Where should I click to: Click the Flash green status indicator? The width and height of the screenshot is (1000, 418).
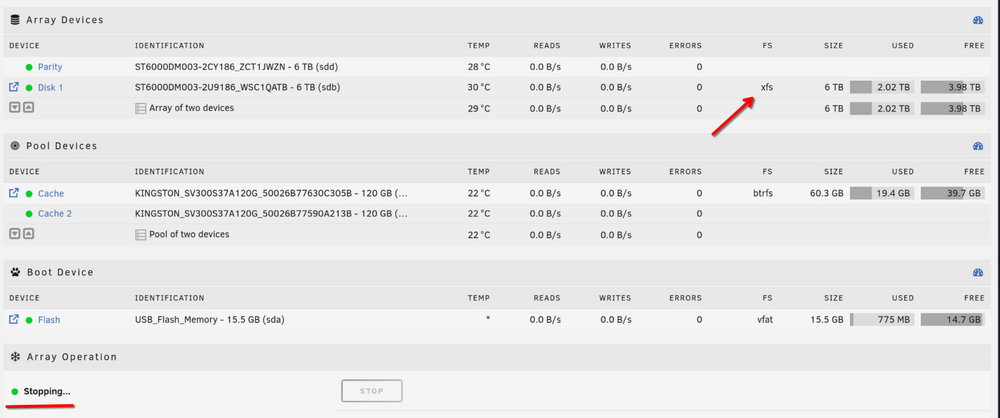[x=29, y=320]
